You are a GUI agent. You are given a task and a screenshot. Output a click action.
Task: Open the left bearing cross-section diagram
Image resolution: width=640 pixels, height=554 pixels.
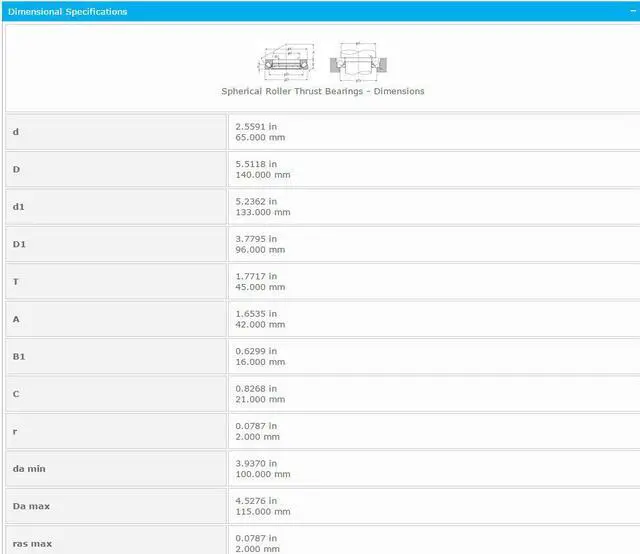288,61
